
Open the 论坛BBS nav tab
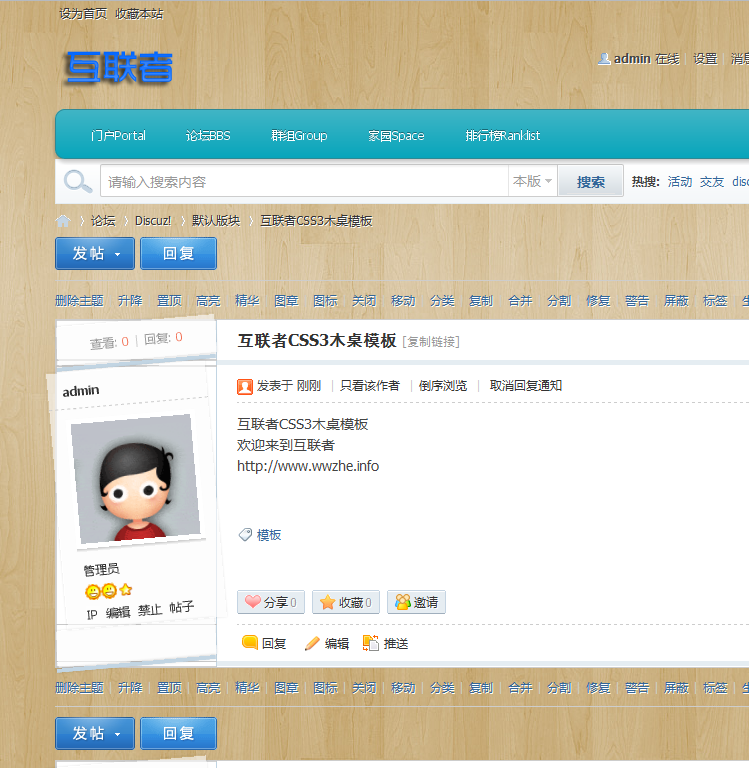tap(208, 135)
